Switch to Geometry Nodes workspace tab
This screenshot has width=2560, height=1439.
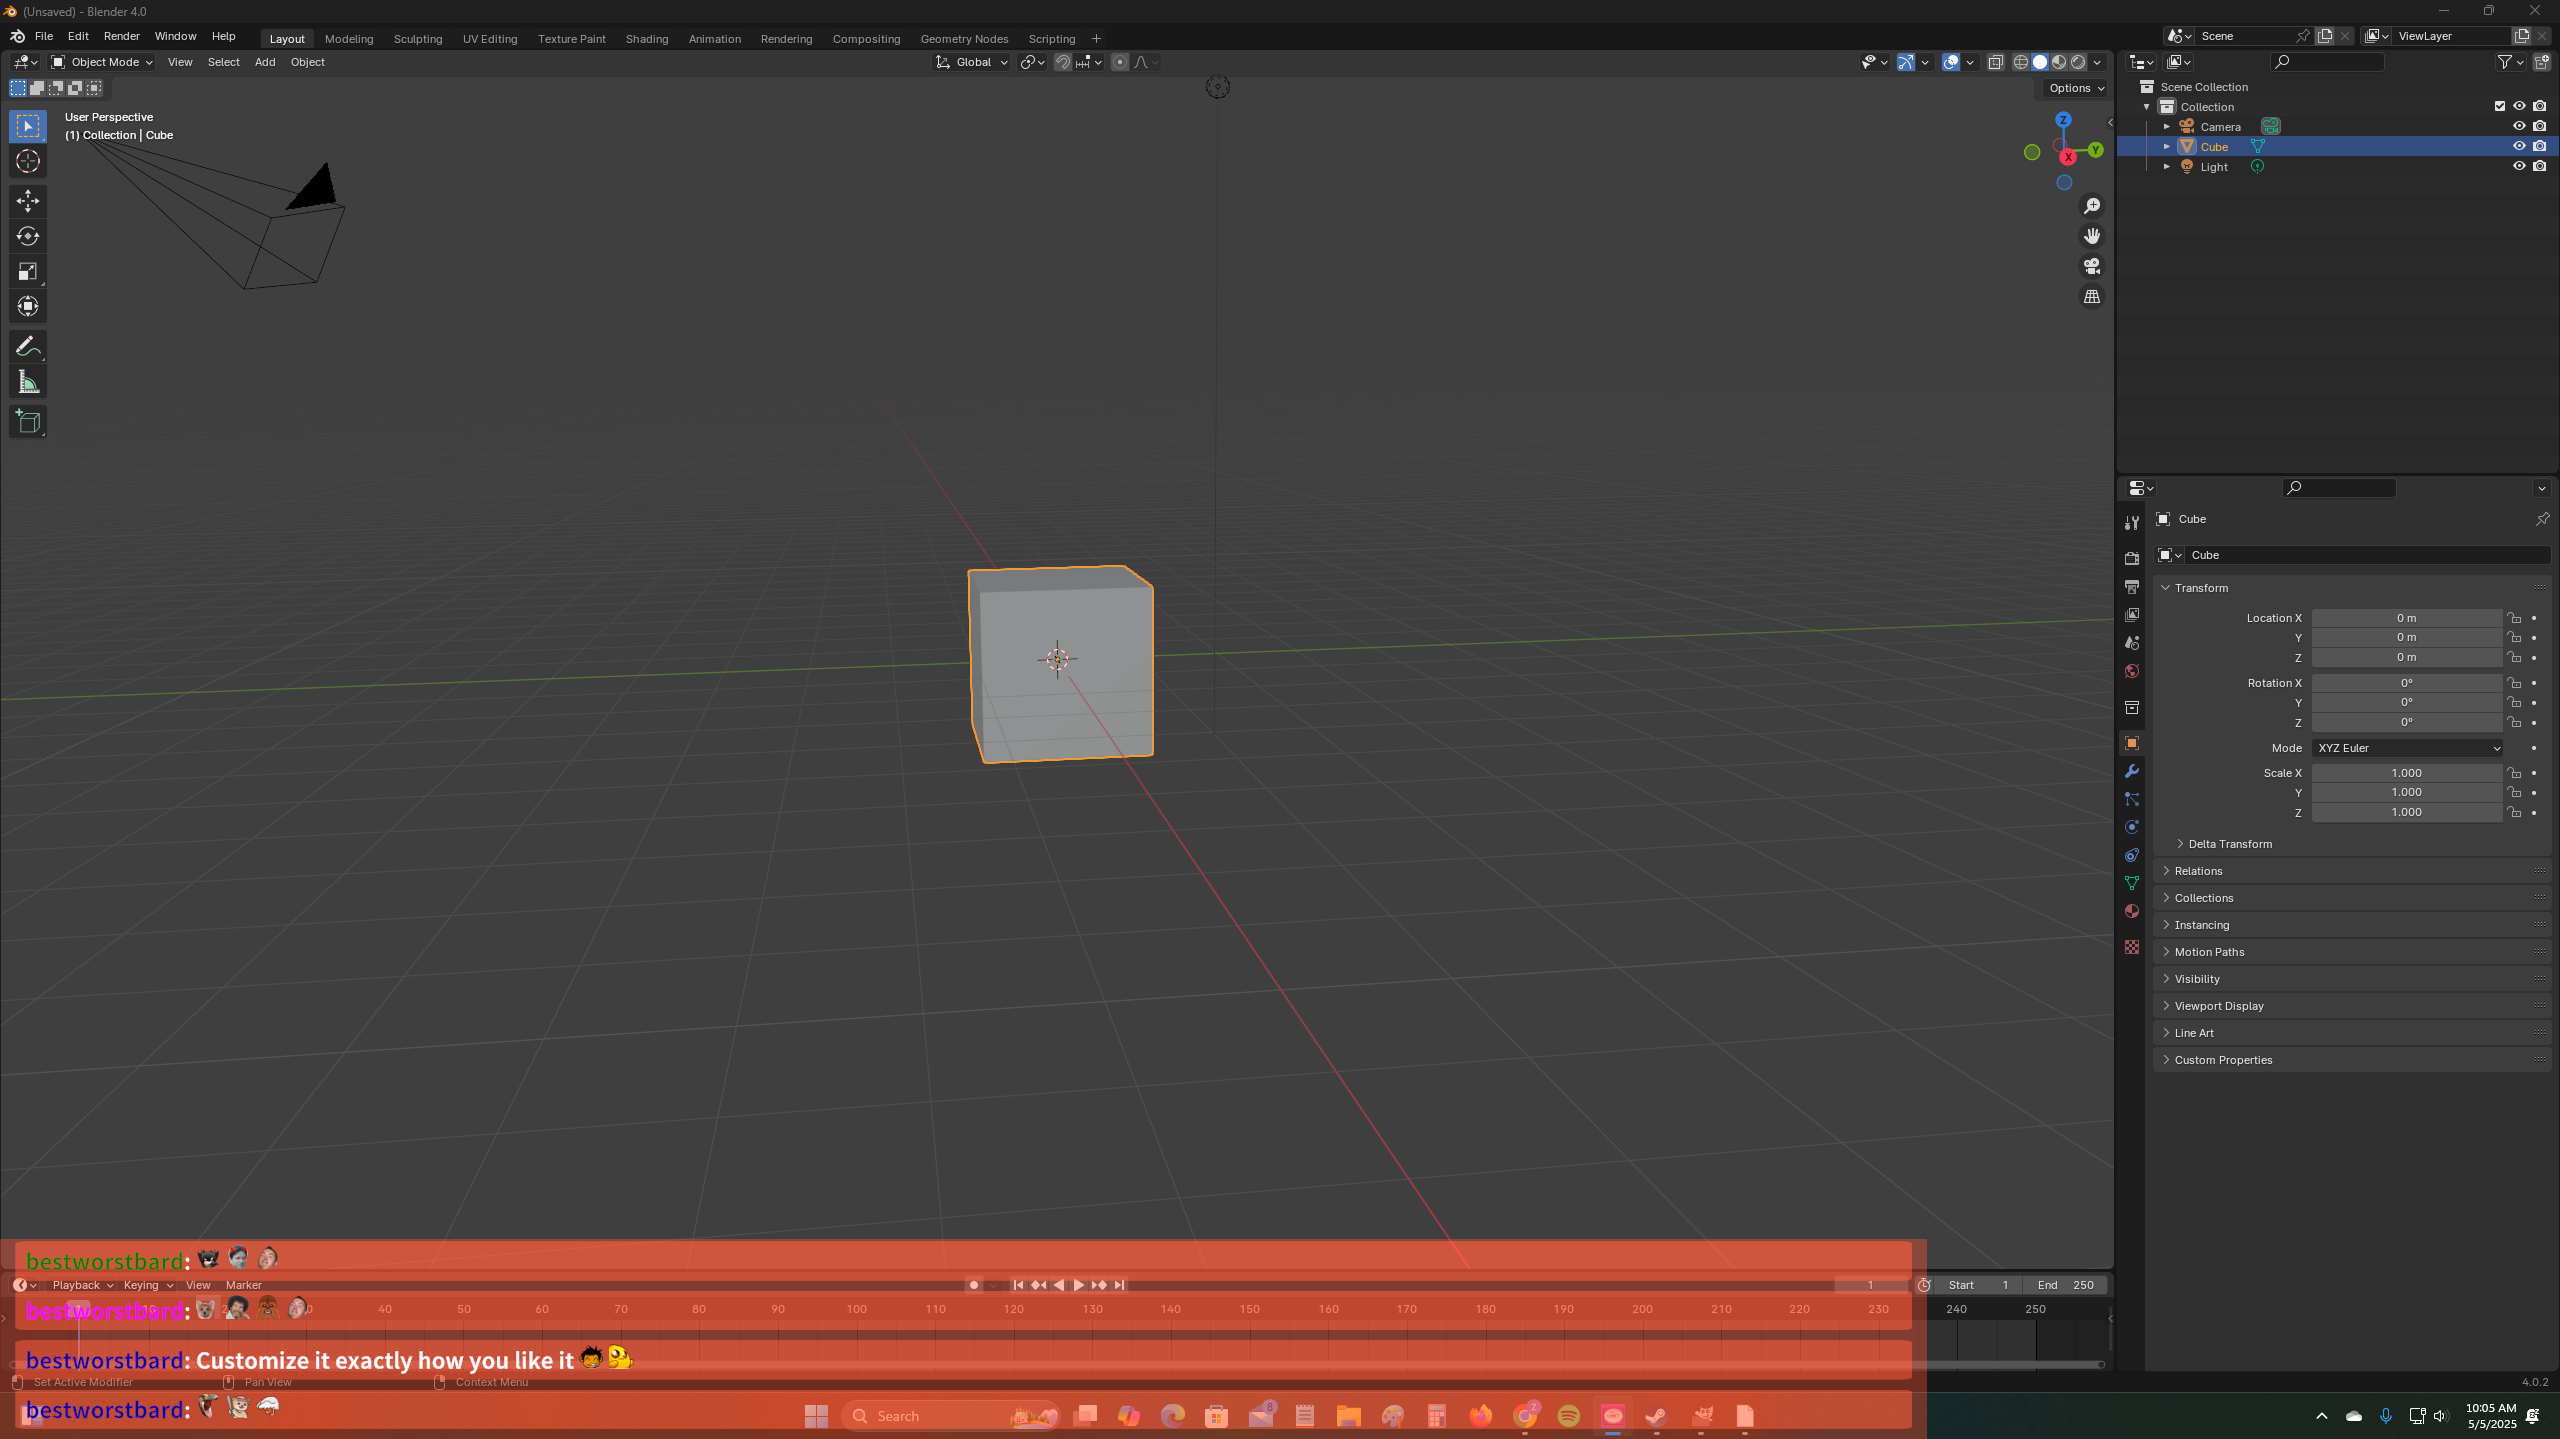(x=964, y=39)
